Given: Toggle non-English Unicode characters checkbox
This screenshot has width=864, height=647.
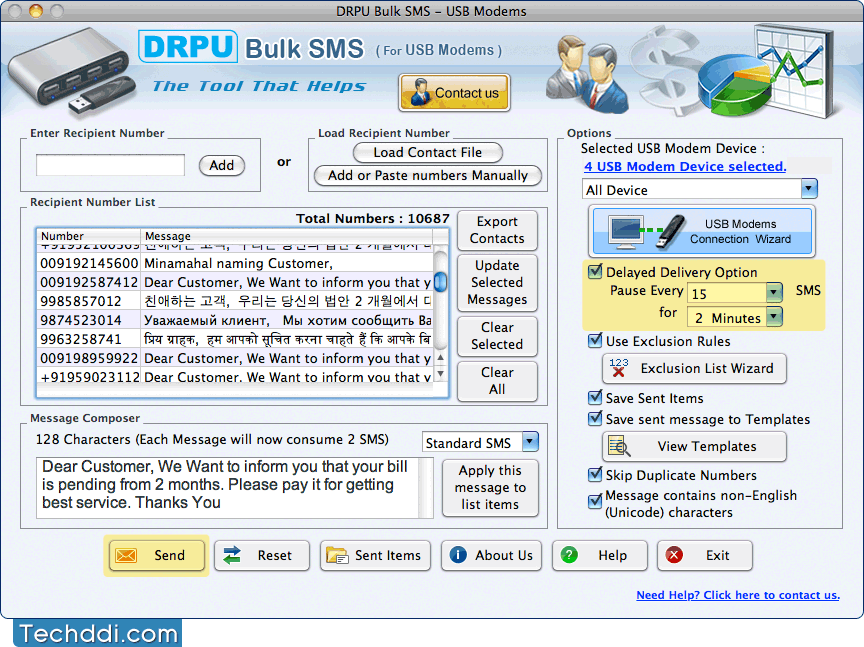Looking at the screenshot, I should click(595, 502).
